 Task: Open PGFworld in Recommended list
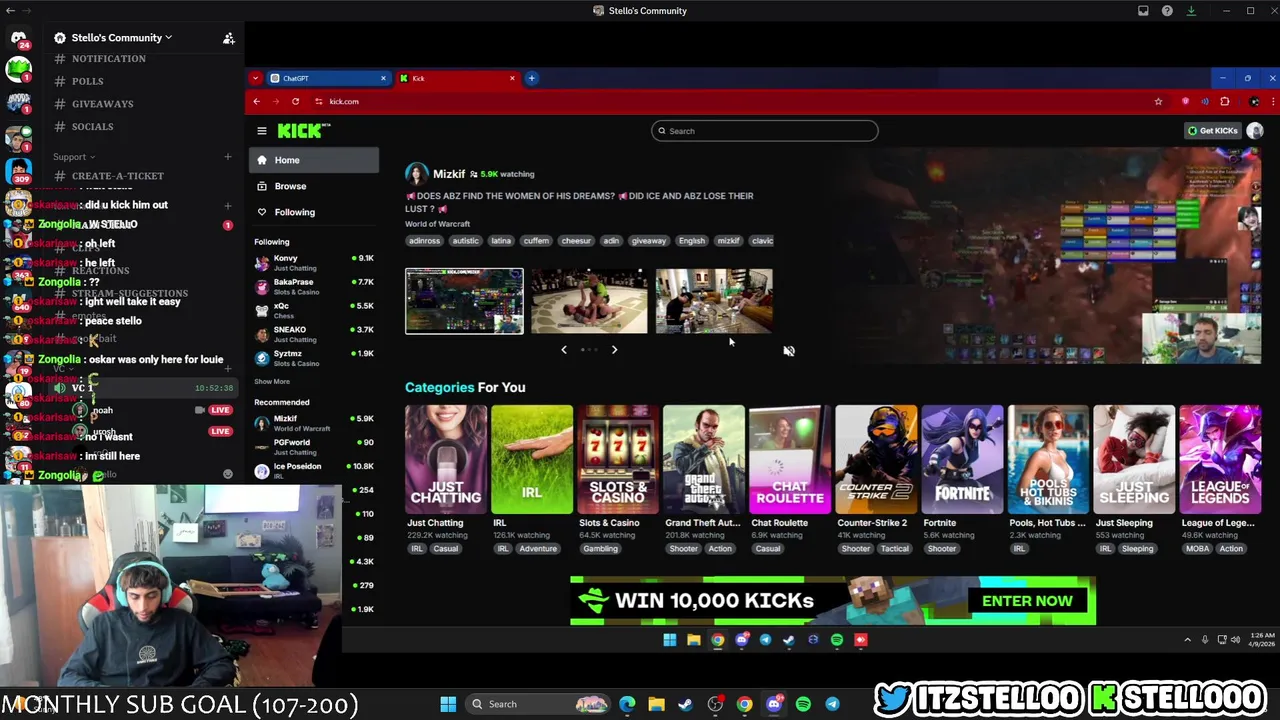(x=314, y=447)
